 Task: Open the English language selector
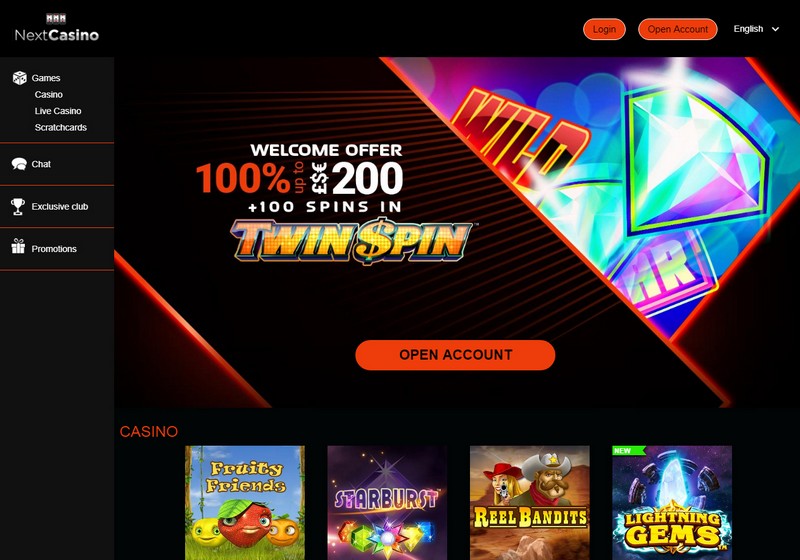pyautogui.click(x=756, y=29)
